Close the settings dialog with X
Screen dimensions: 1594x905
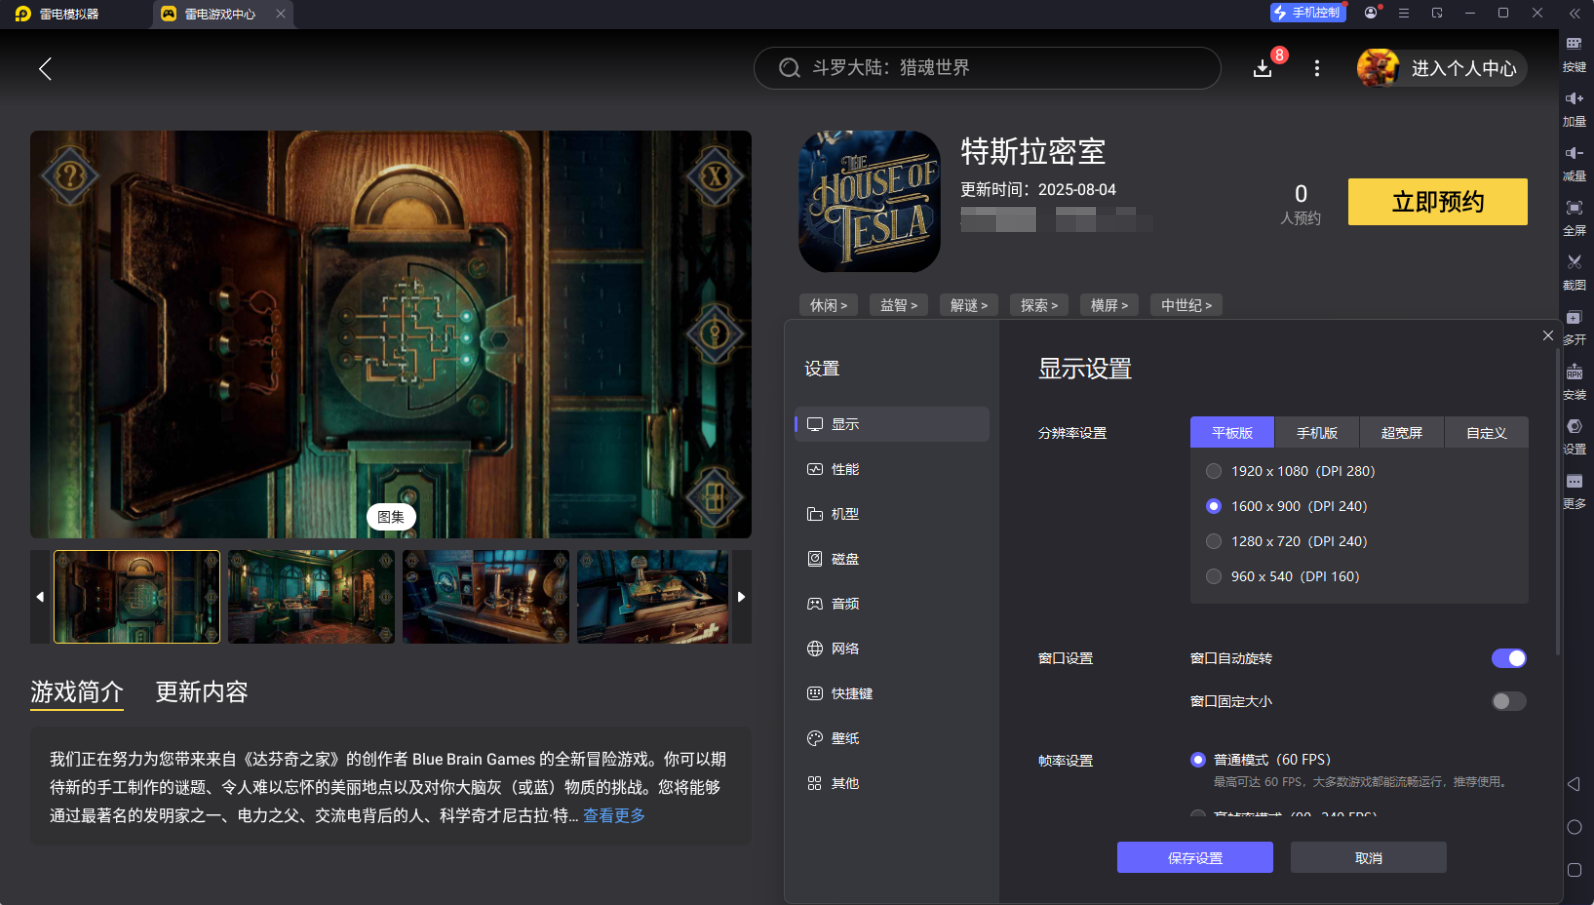[1548, 336]
